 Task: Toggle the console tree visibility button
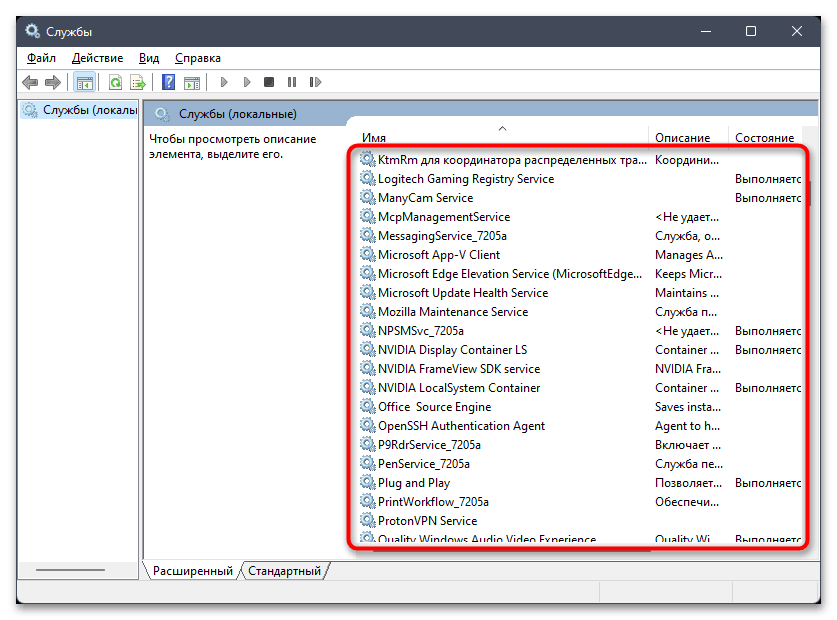pos(85,82)
